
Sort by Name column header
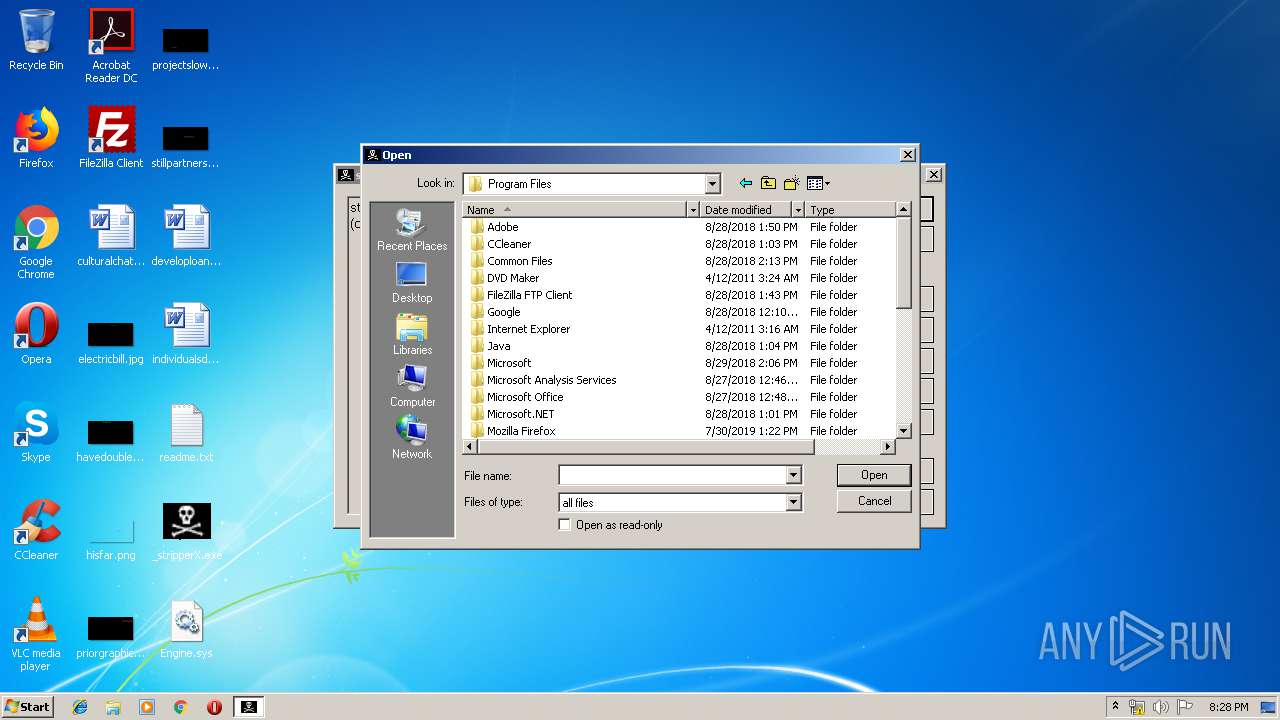click(575, 210)
